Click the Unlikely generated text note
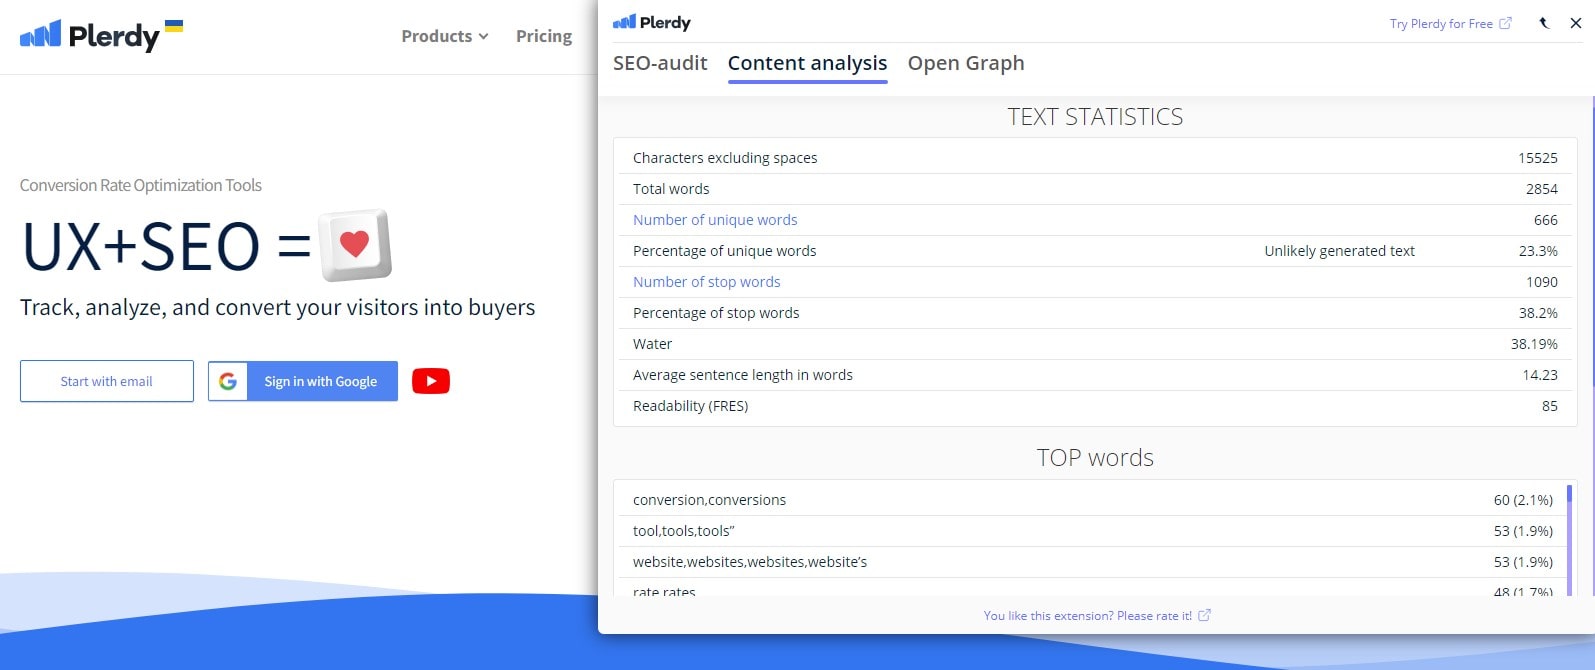1595x670 pixels. (x=1340, y=251)
